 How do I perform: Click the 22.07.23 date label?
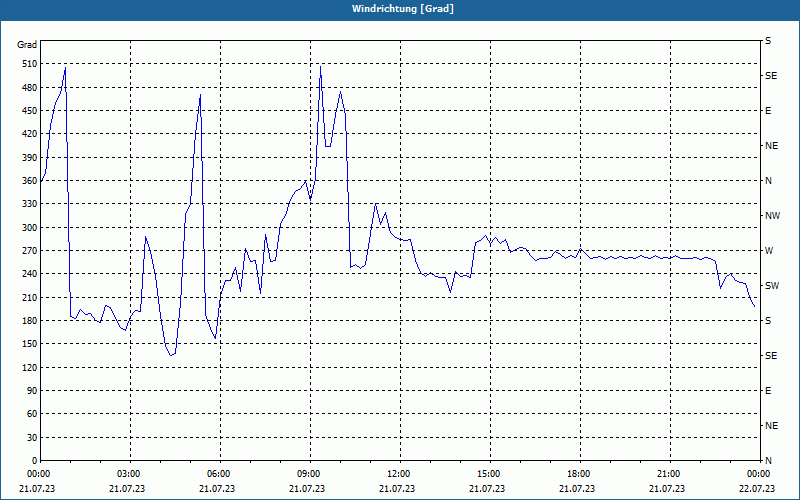[x=757, y=488]
